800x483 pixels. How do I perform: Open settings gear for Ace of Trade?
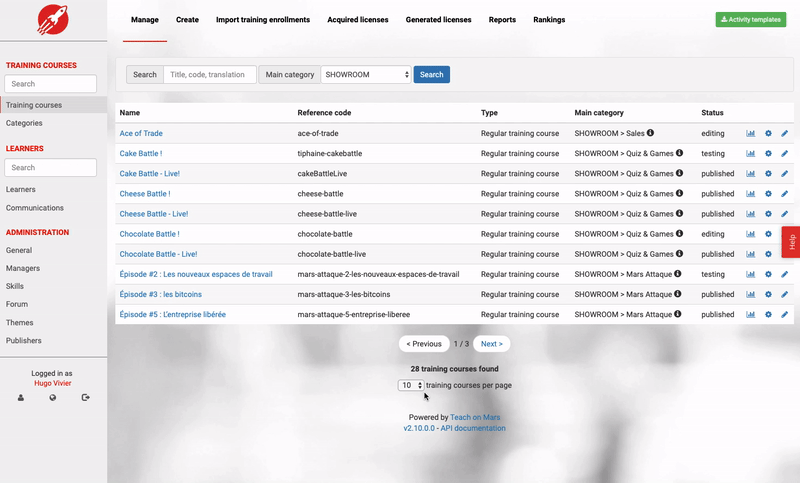[x=768, y=133]
